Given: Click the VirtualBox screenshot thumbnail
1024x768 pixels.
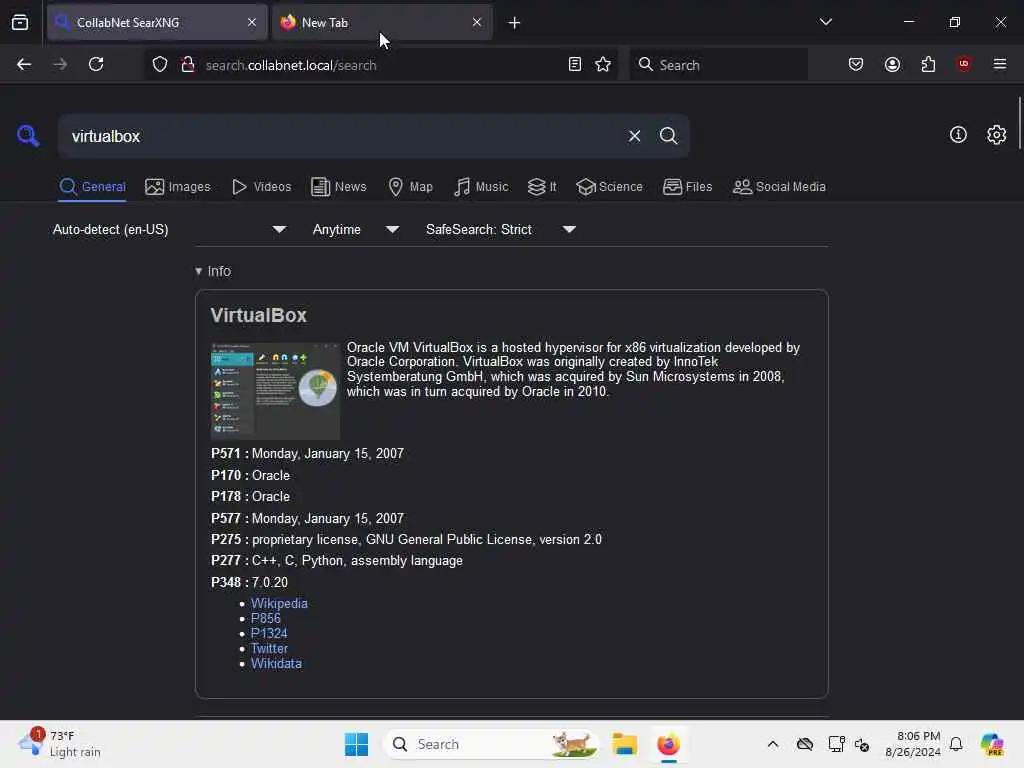Looking at the screenshot, I should (275, 391).
